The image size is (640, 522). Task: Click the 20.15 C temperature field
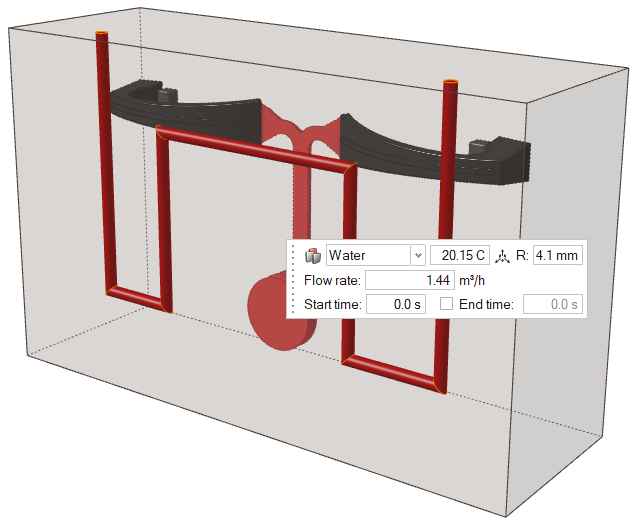click(459, 256)
